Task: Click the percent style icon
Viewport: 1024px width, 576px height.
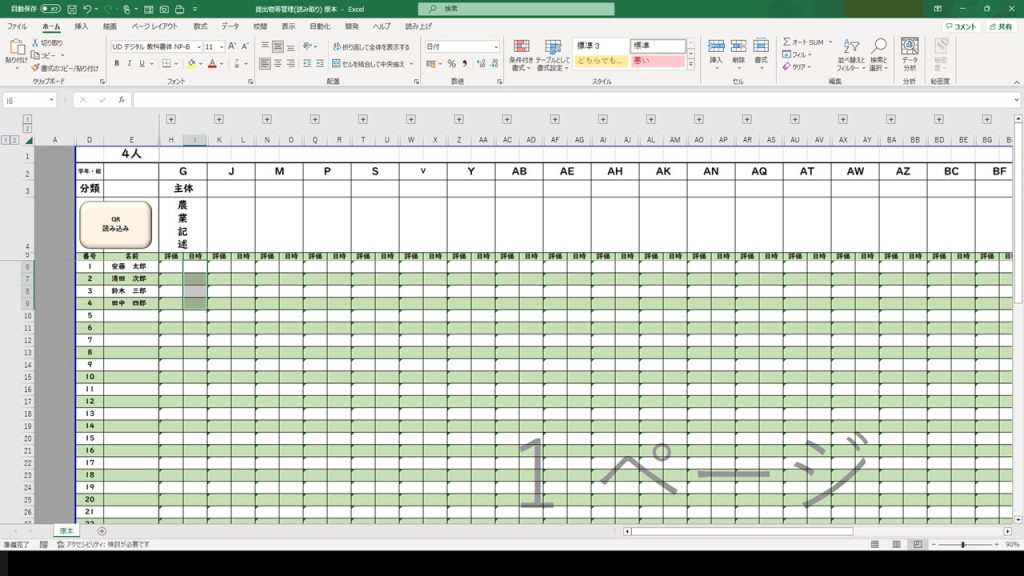Action: (451, 63)
